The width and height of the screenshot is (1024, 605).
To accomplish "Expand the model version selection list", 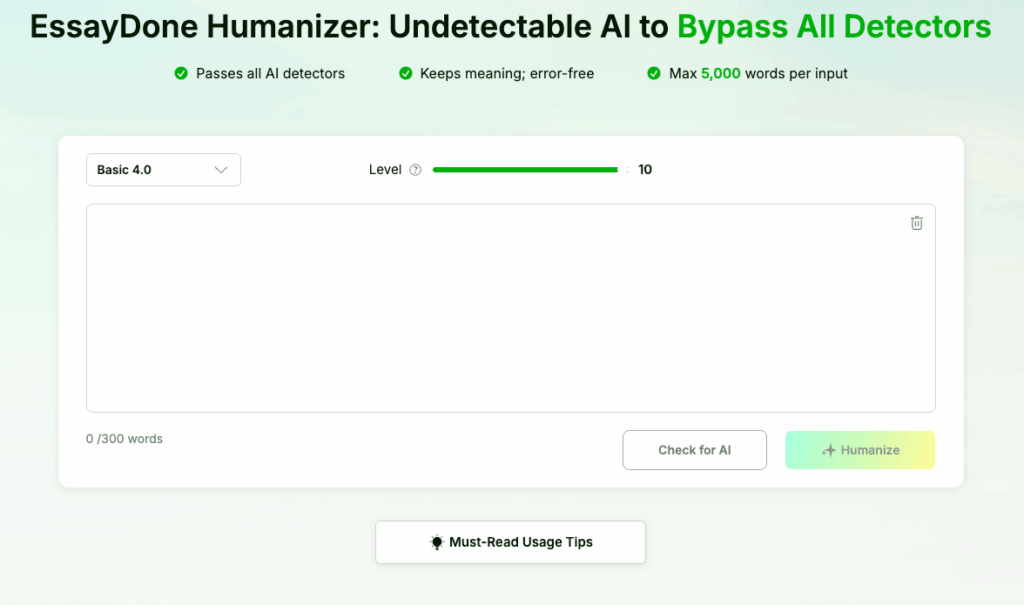I will [163, 169].
